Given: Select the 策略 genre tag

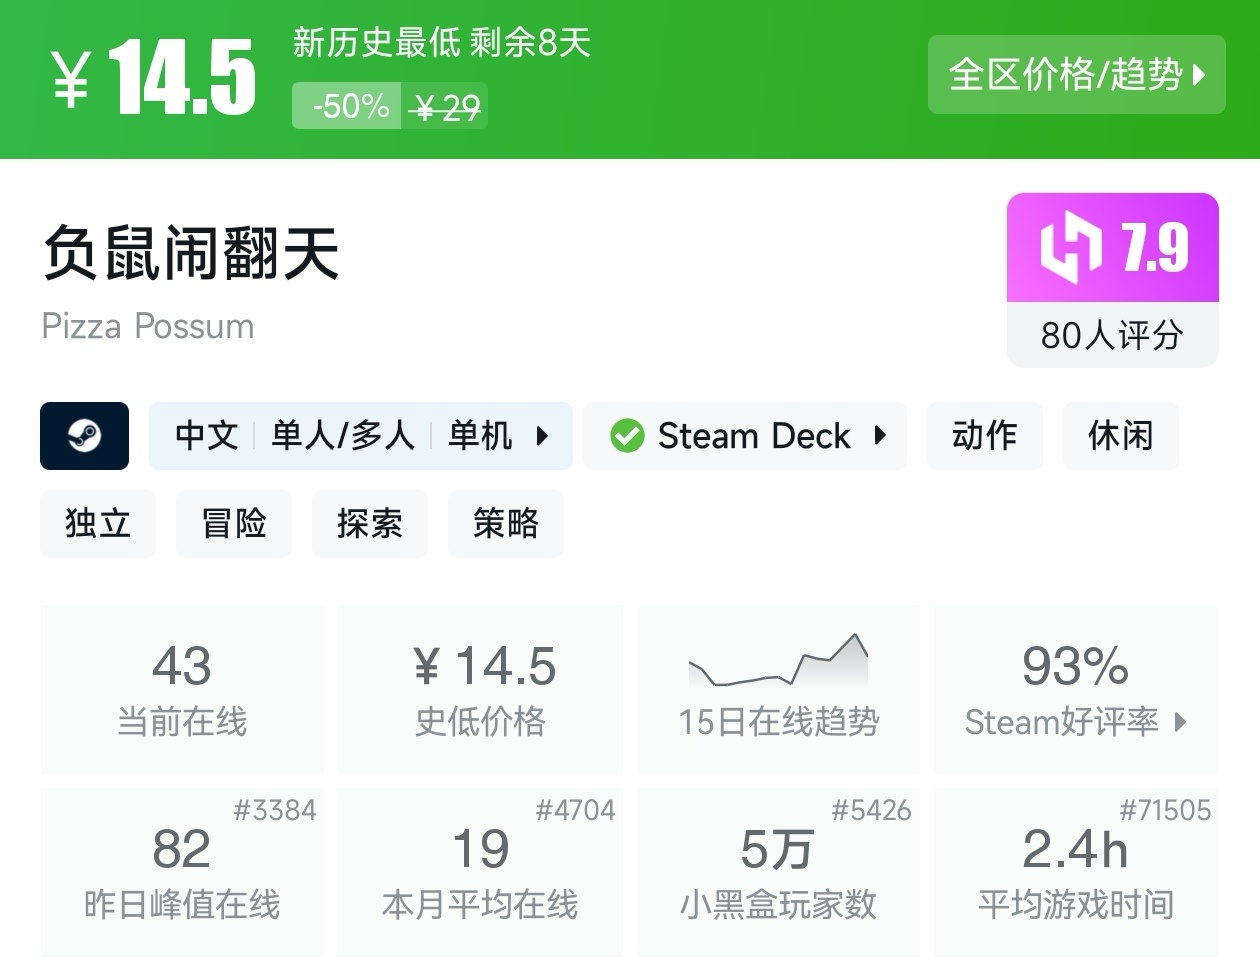Looking at the screenshot, I should pos(506,523).
